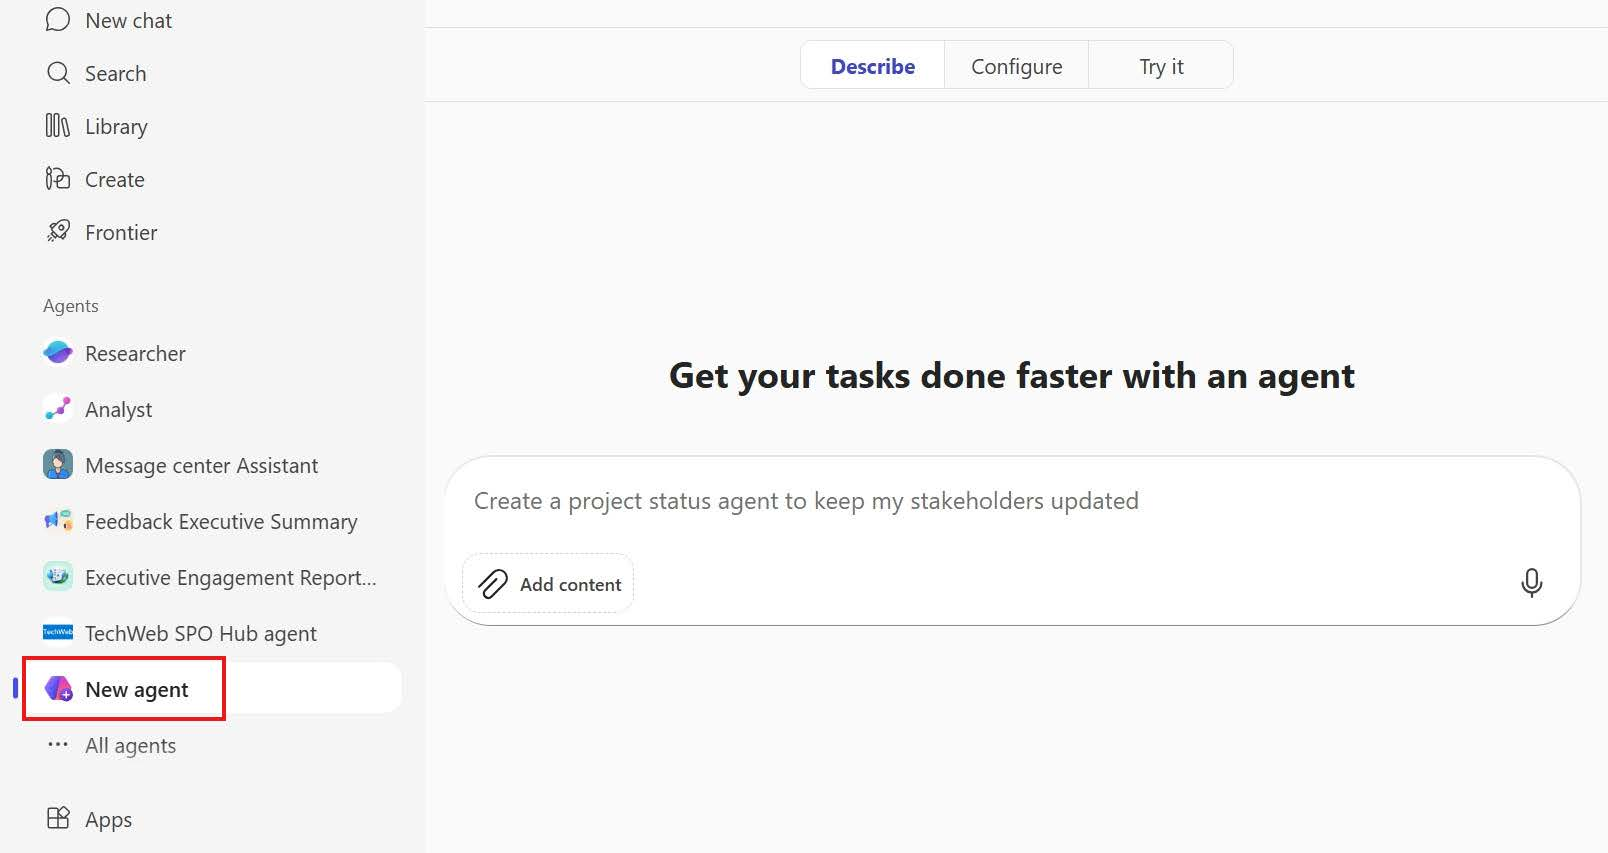Select the Researcher agent name
1608x853 pixels.
click(x=135, y=353)
